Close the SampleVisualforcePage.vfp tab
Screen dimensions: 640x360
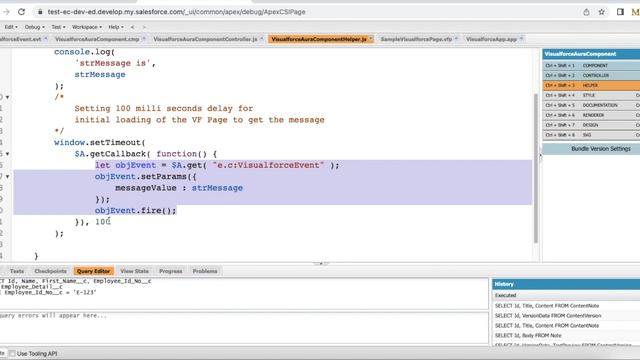456,39
